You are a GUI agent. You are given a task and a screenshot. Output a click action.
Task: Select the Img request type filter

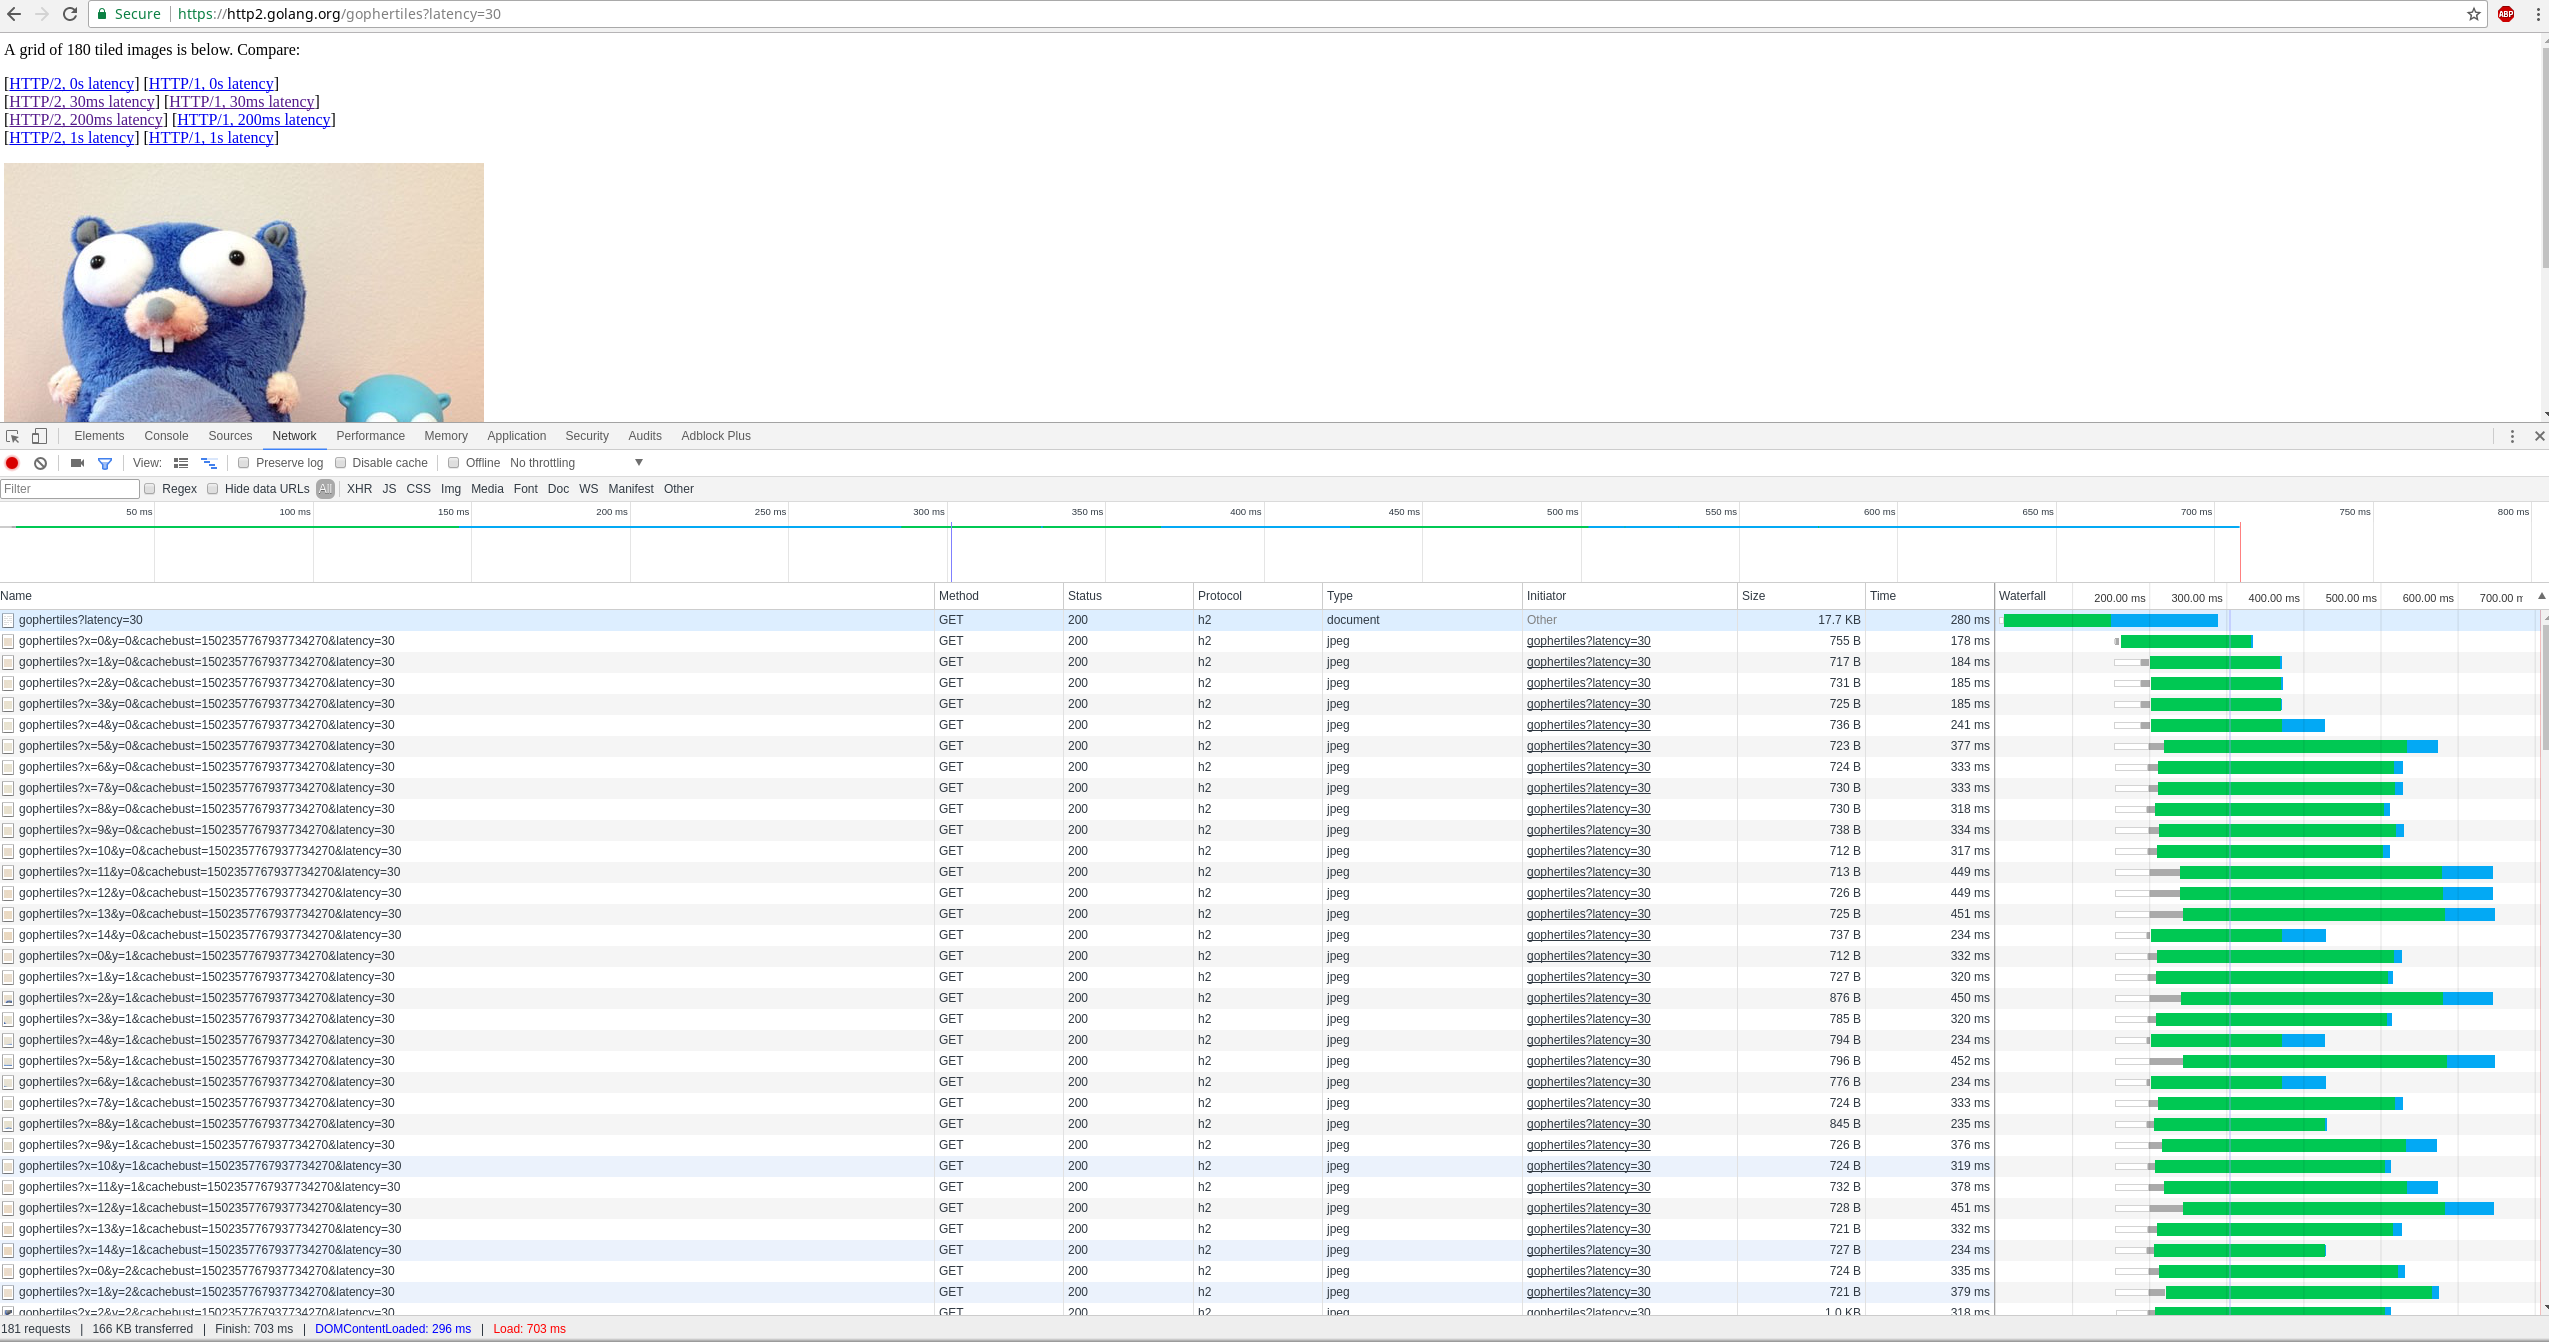(x=451, y=489)
